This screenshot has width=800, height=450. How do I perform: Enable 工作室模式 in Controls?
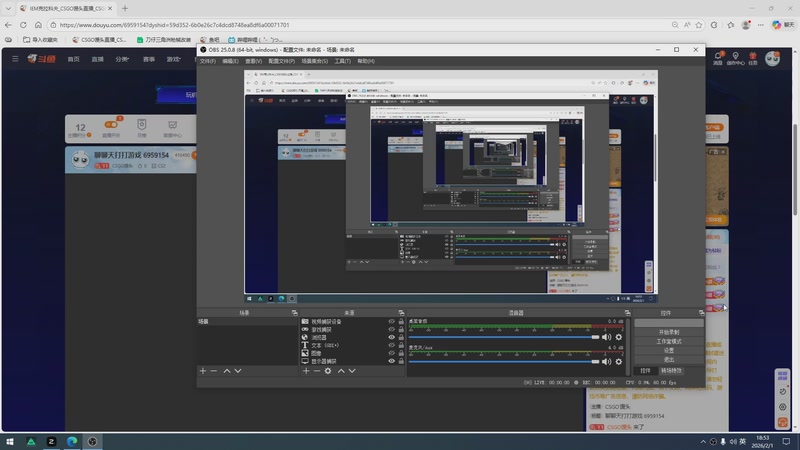669,341
